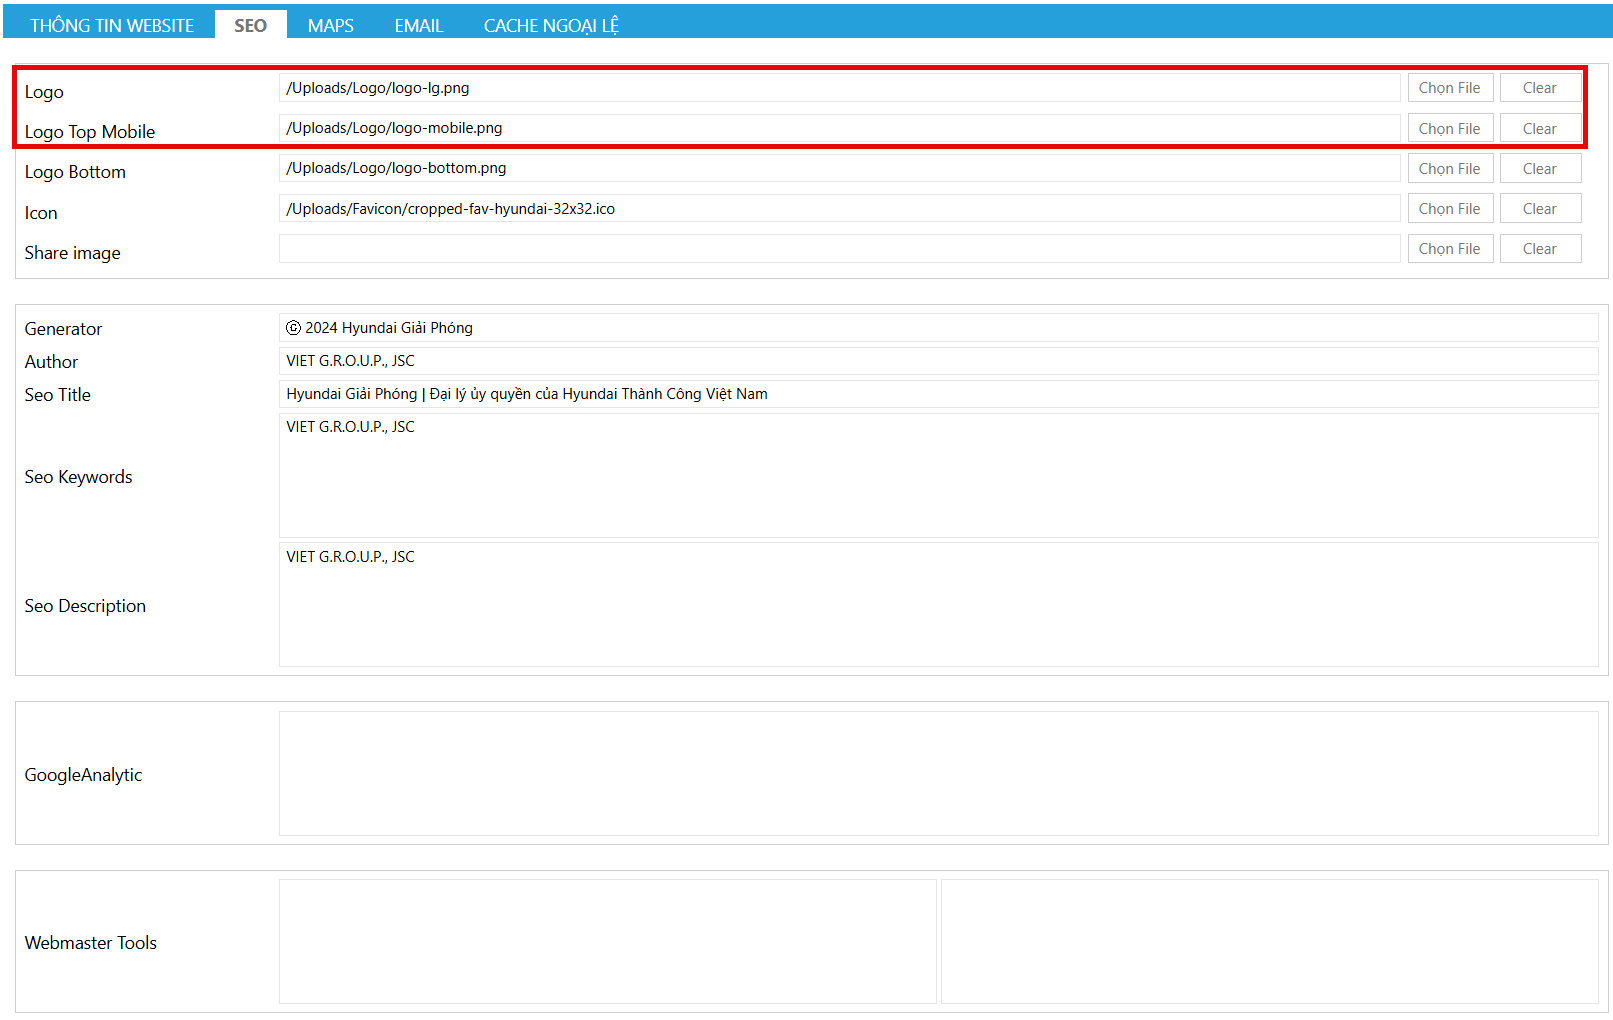Focus the GoogleAnalytic text area
Screen dimensions: 1613x1020
(937, 773)
